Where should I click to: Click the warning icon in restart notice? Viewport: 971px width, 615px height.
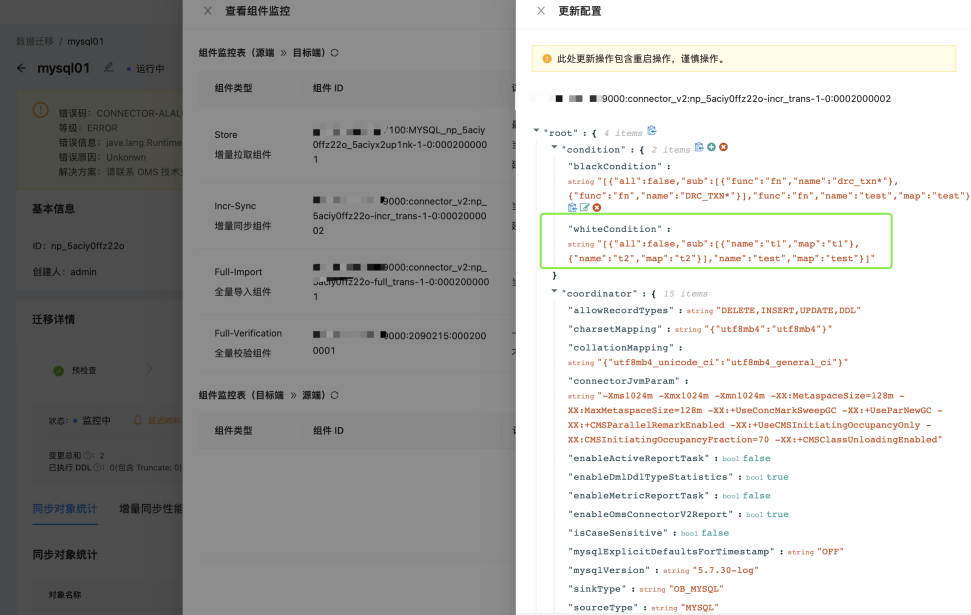pyautogui.click(x=547, y=59)
